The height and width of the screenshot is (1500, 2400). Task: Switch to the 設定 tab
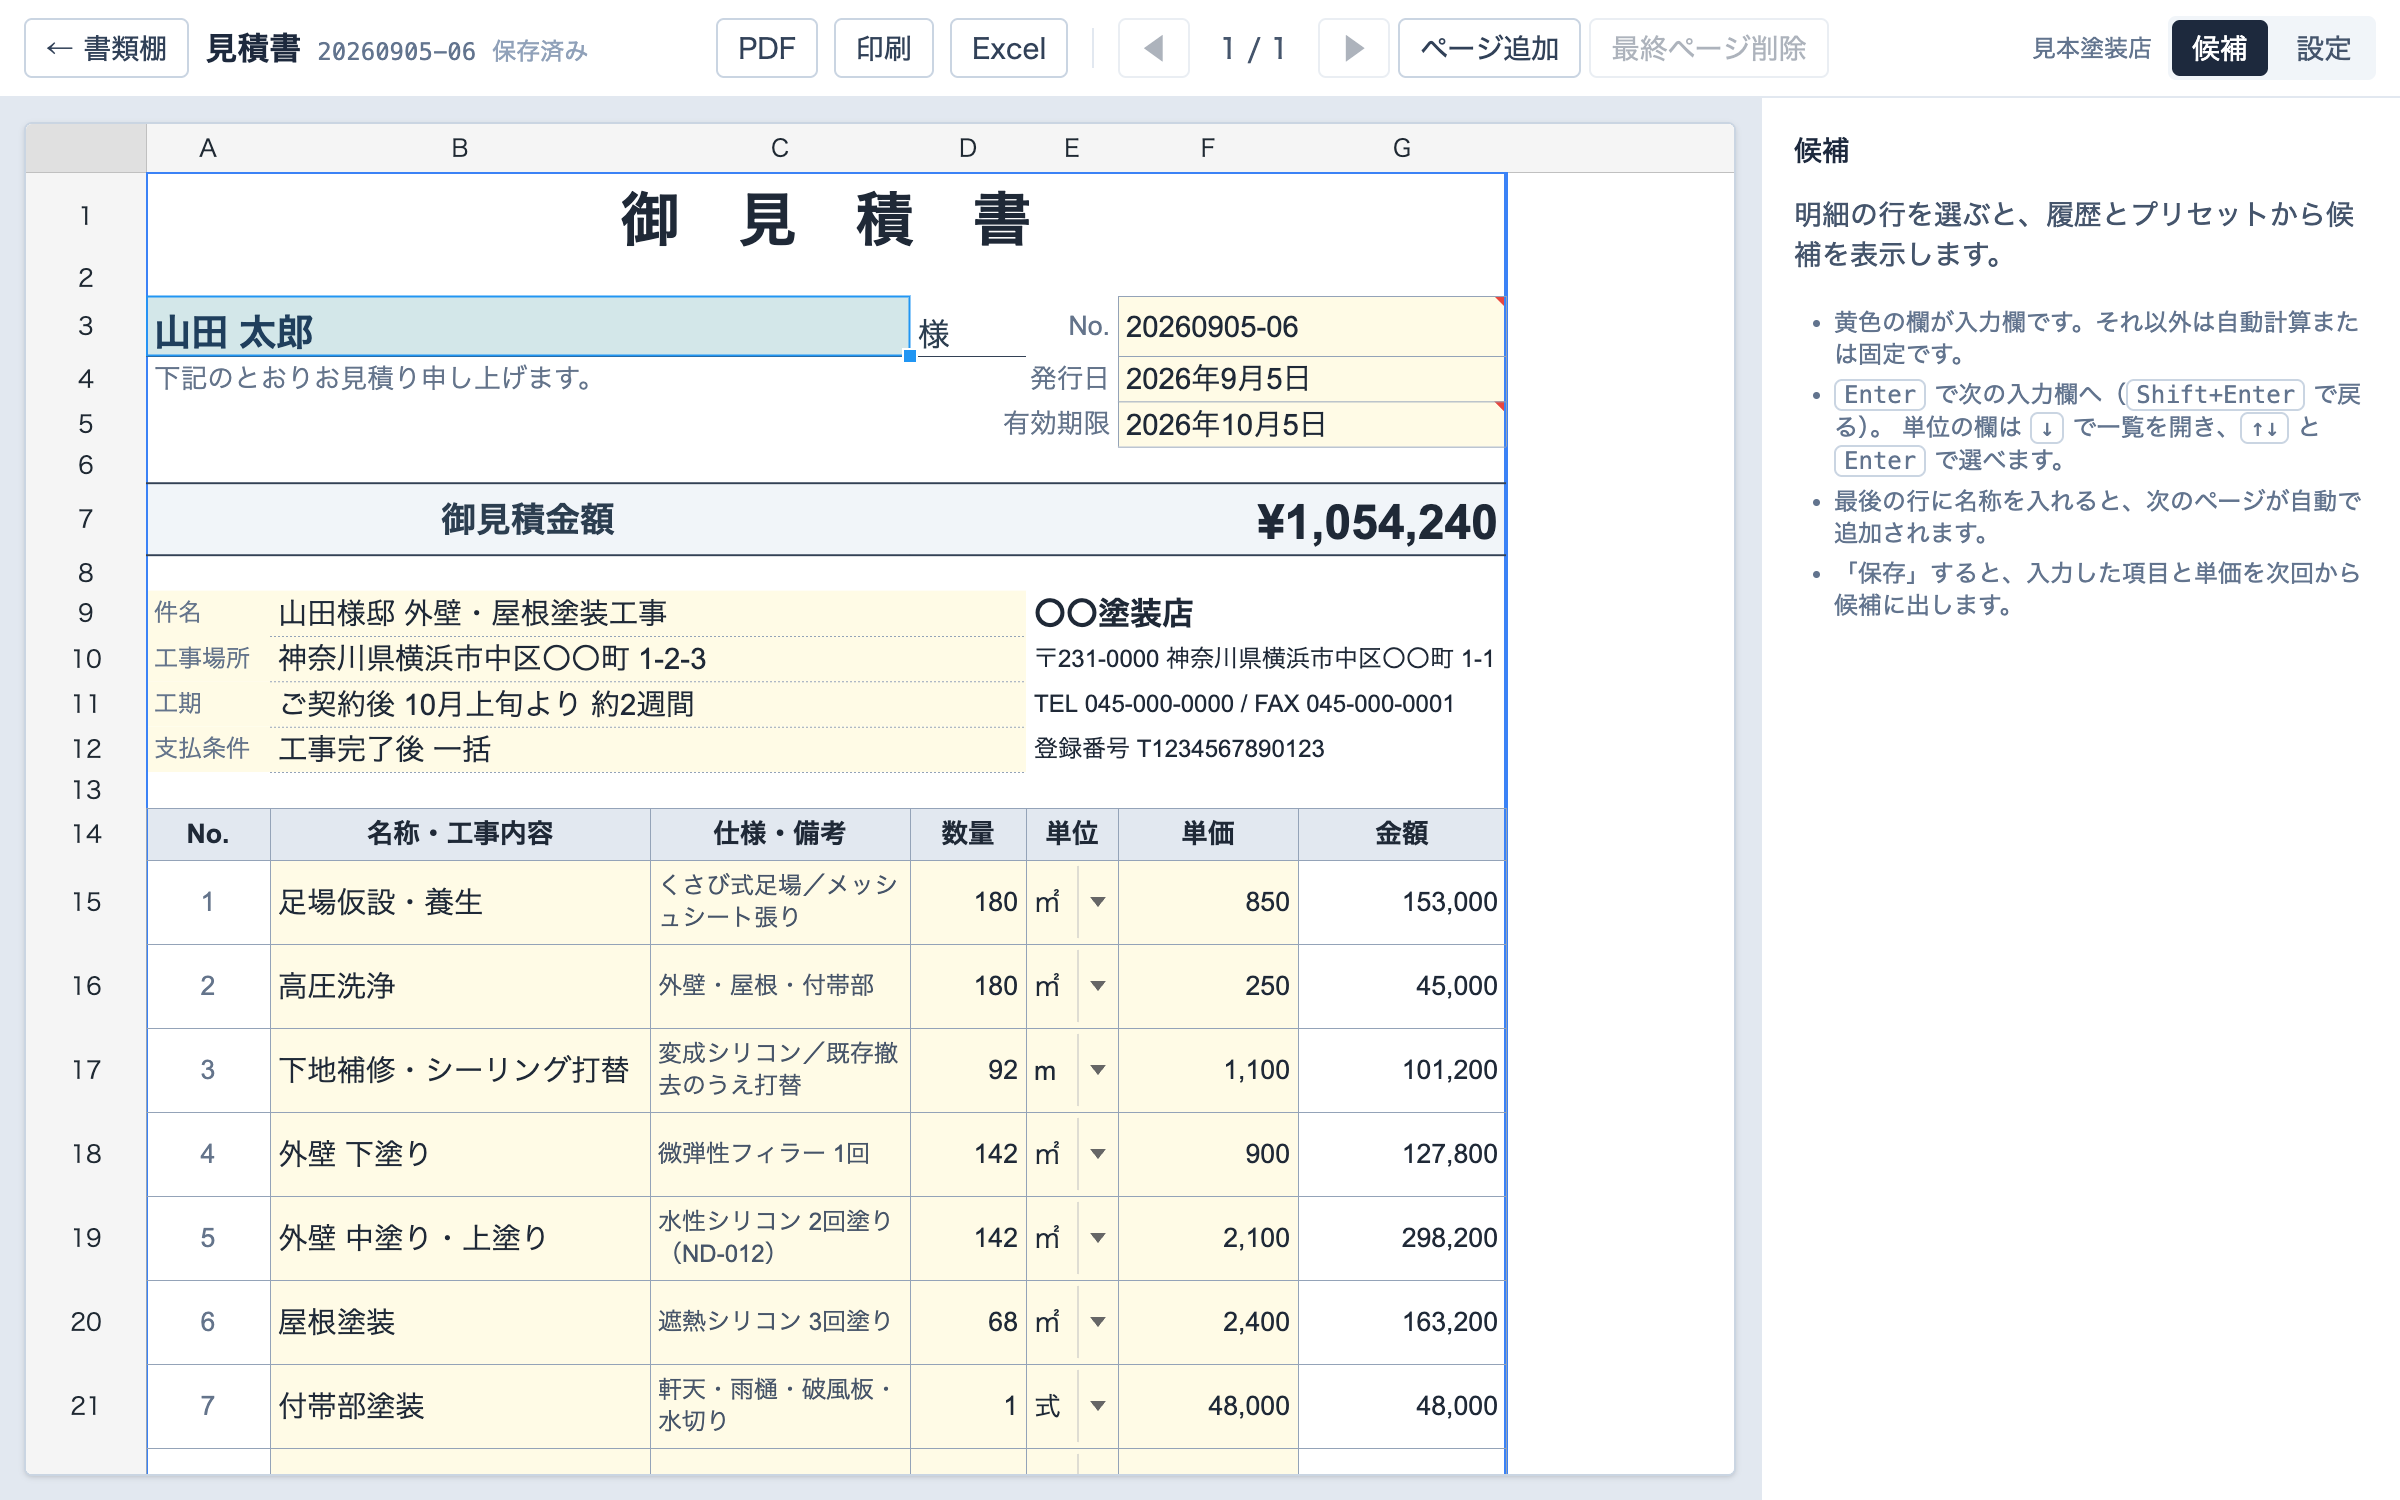(2323, 48)
